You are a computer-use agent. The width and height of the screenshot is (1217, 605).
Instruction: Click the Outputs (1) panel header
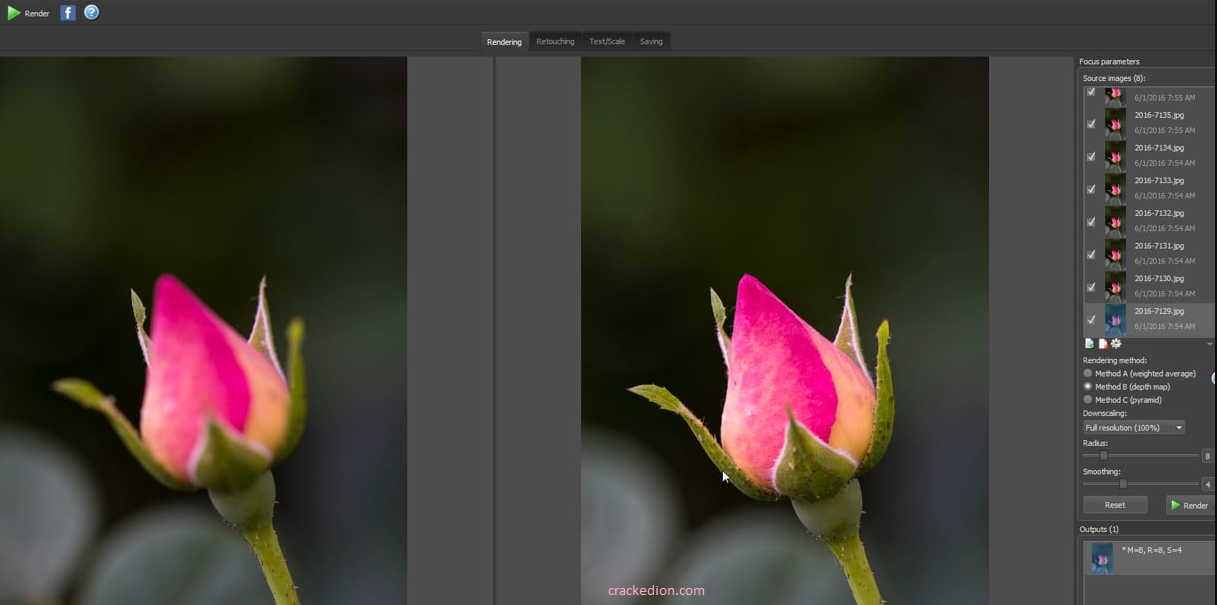coord(1099,529)
